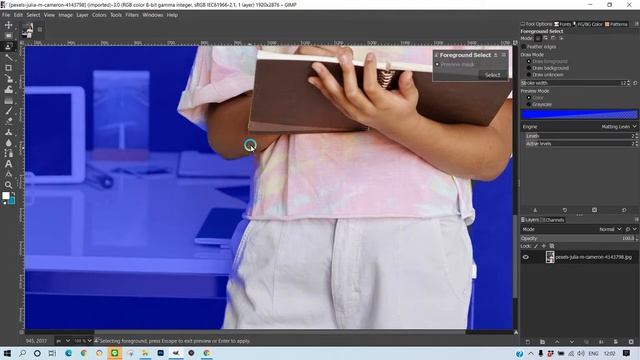
Task: Raise layer up arrow icon
Action: (557, 342)
